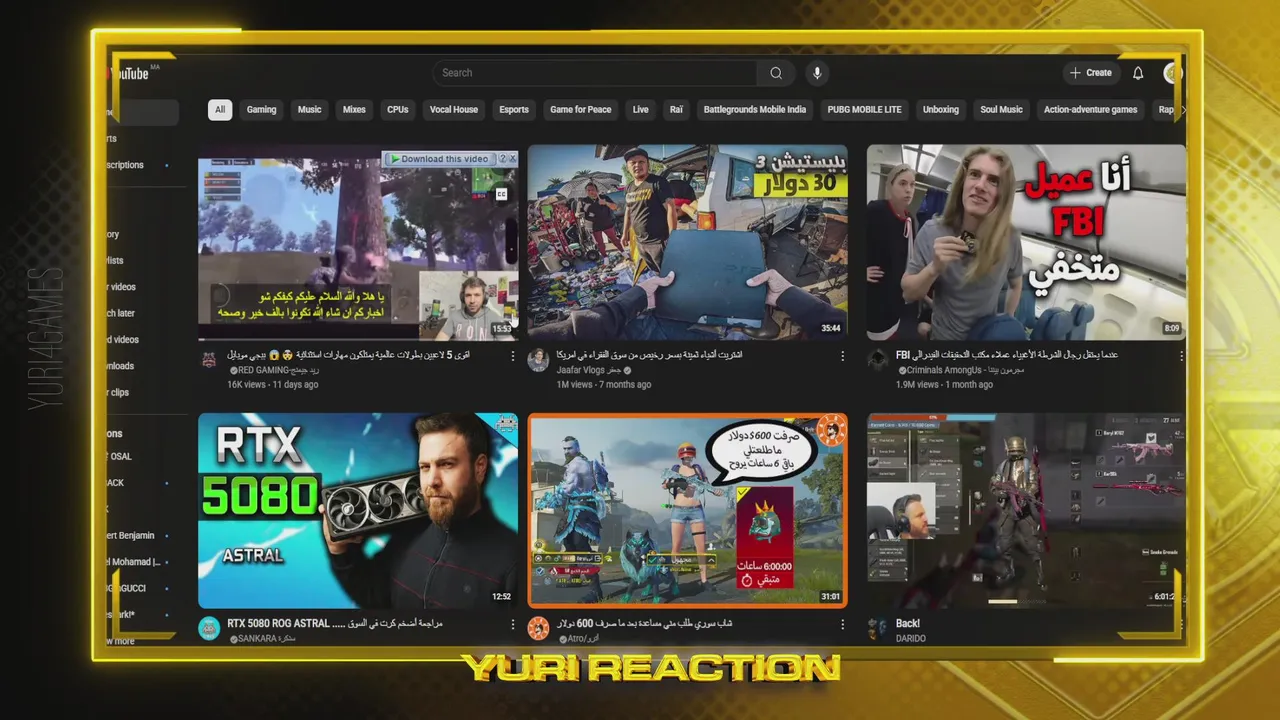
Task: Click the 16K views 11 days ago text
Action: pyautogui.click(x=272, y=384)
